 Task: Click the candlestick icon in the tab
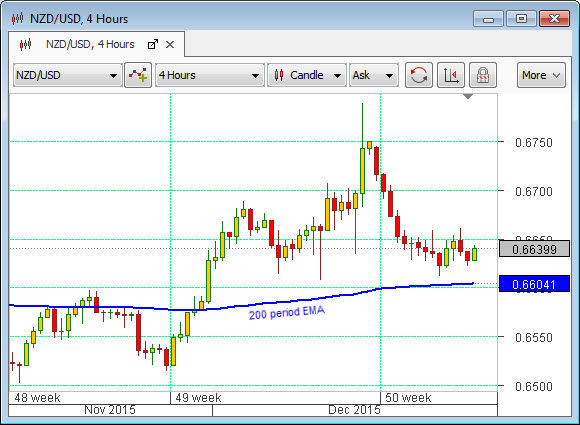26,44
